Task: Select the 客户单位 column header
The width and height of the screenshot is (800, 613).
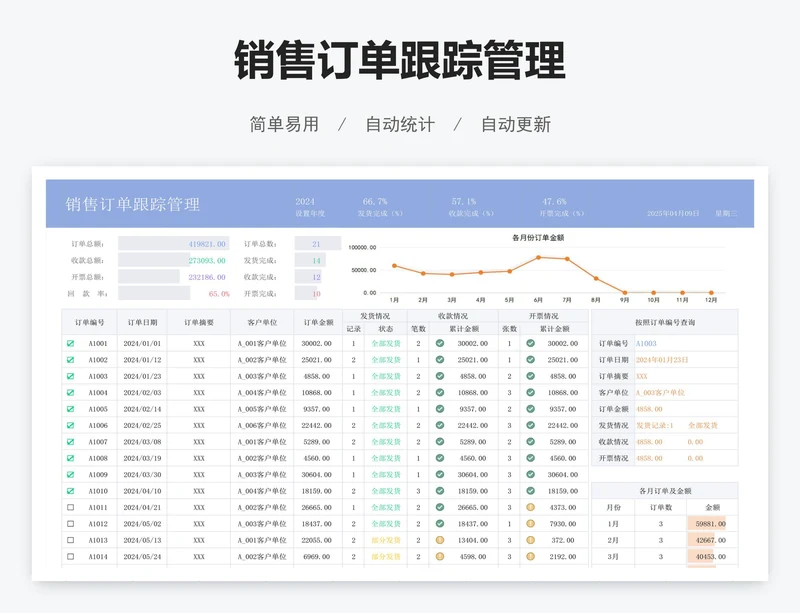Action: click(x=262, y=322)
